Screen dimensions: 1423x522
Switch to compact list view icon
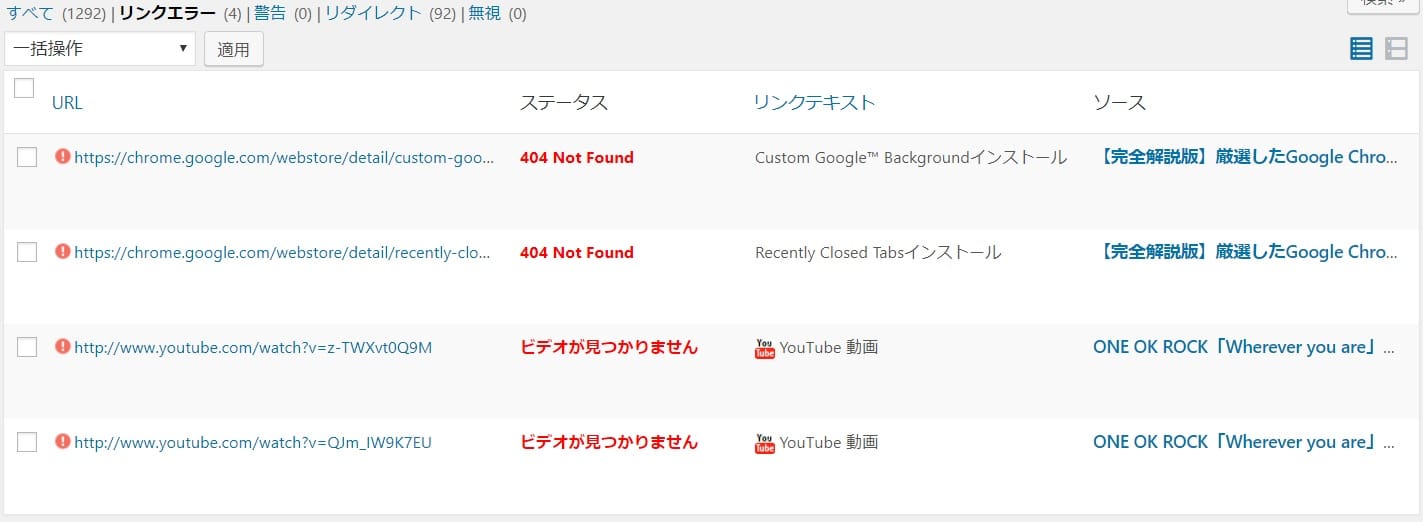[1396, 49]
